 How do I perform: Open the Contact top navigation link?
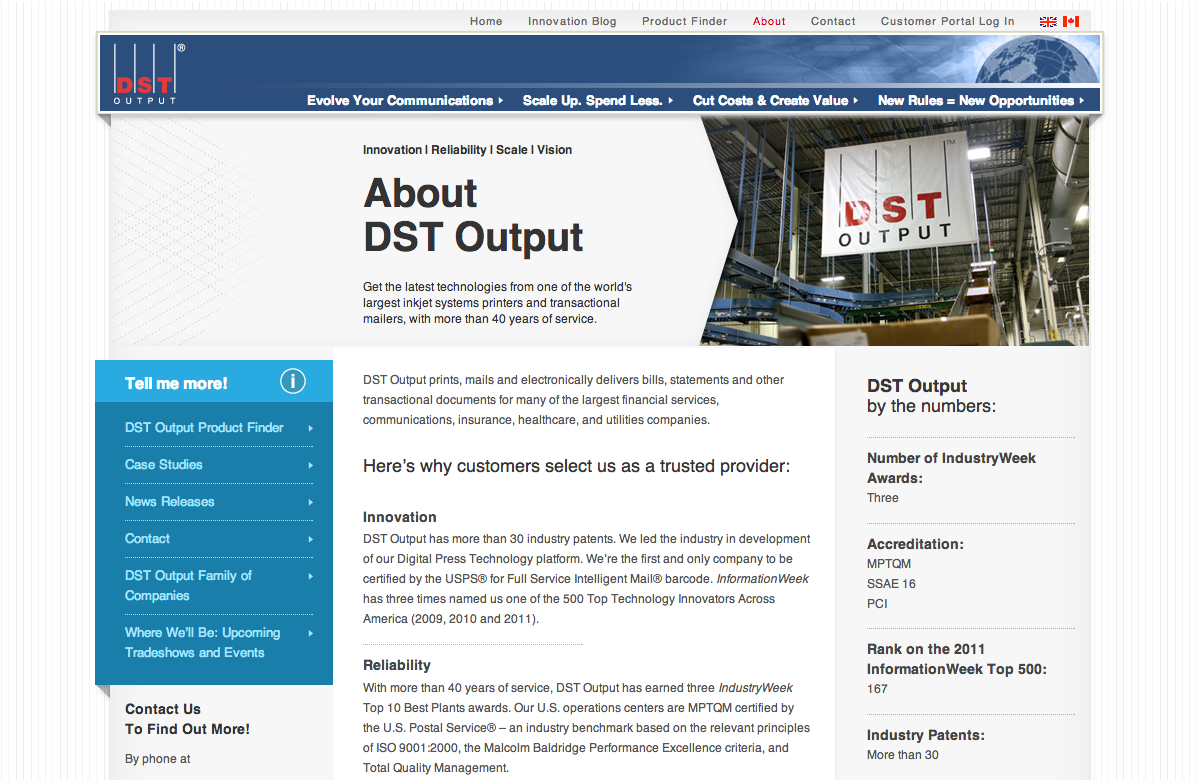click(833, 21)
